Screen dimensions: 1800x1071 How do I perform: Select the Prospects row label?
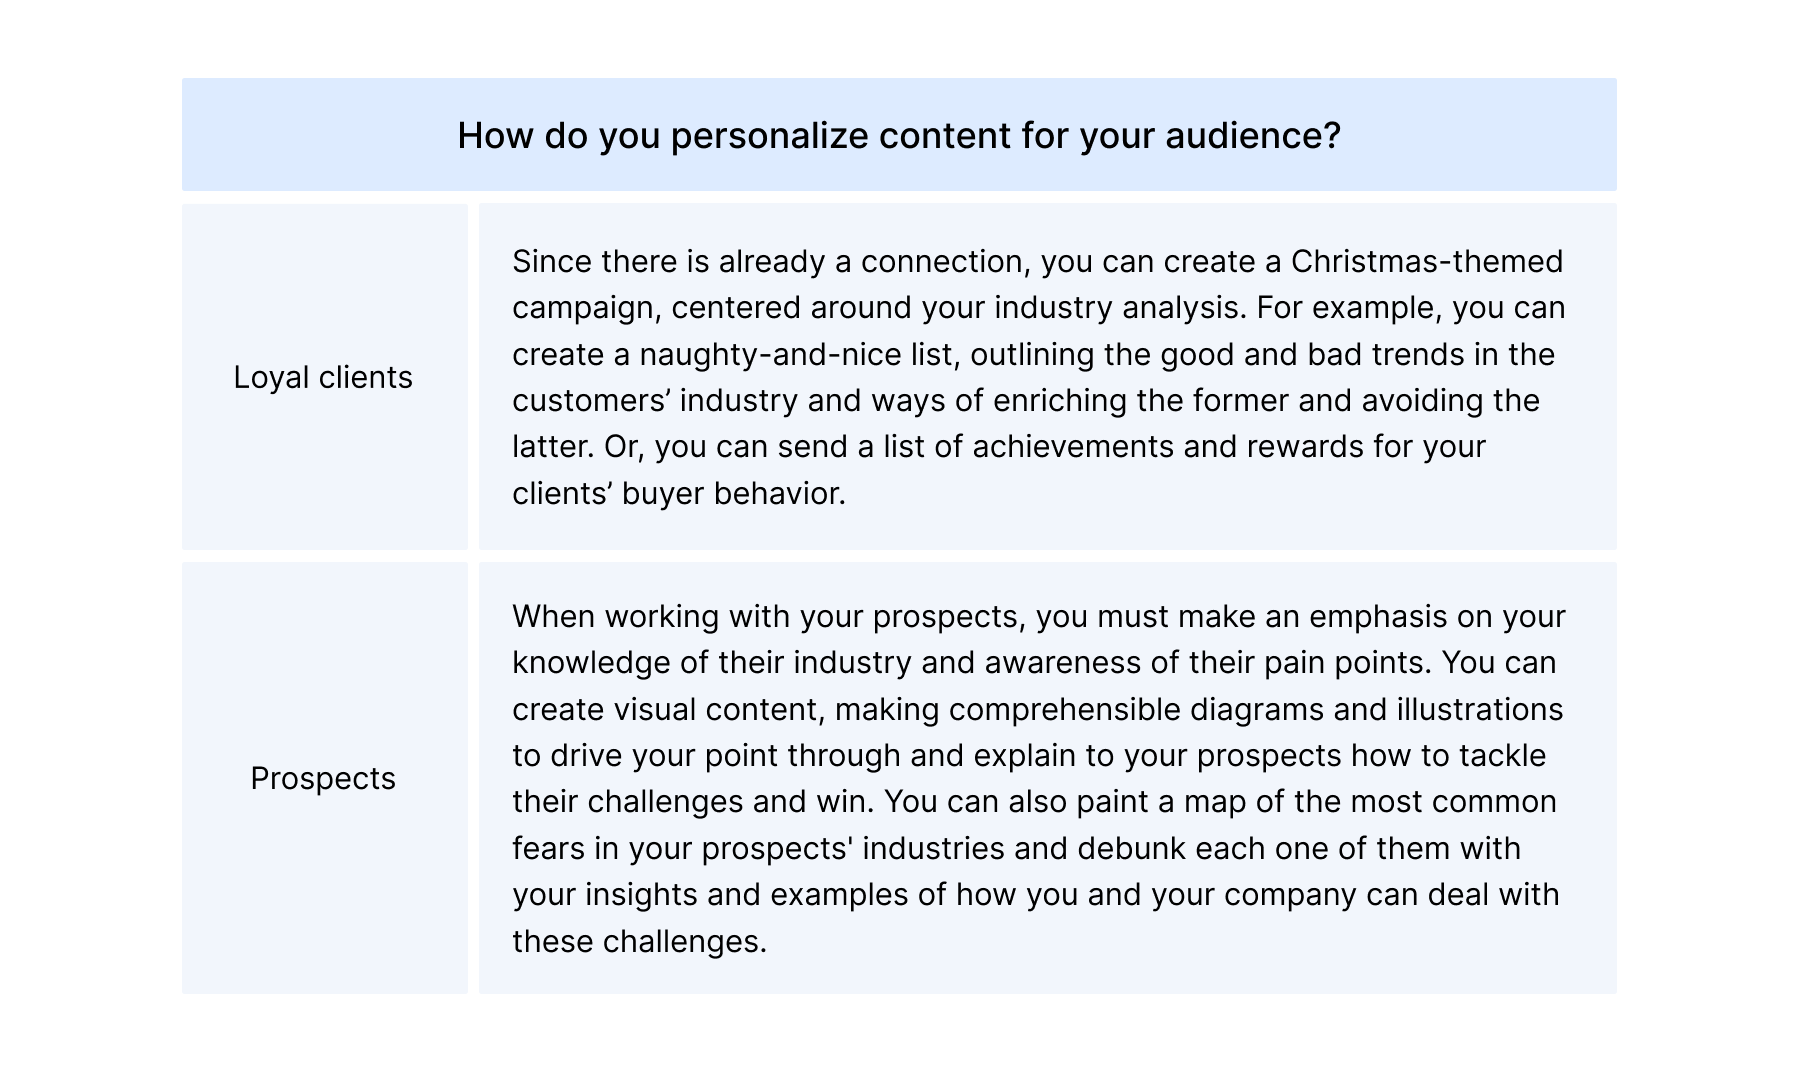tap(323, 778)
